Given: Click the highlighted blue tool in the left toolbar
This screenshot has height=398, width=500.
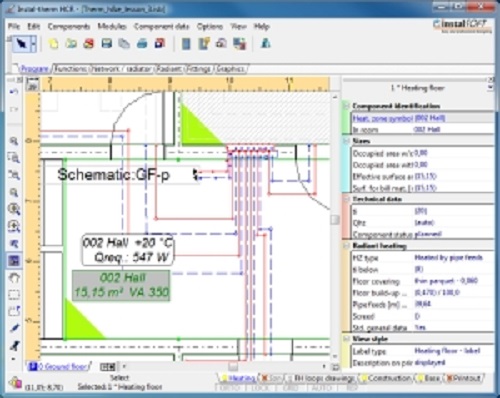Looking at the screenshot, I should (14, 260).
